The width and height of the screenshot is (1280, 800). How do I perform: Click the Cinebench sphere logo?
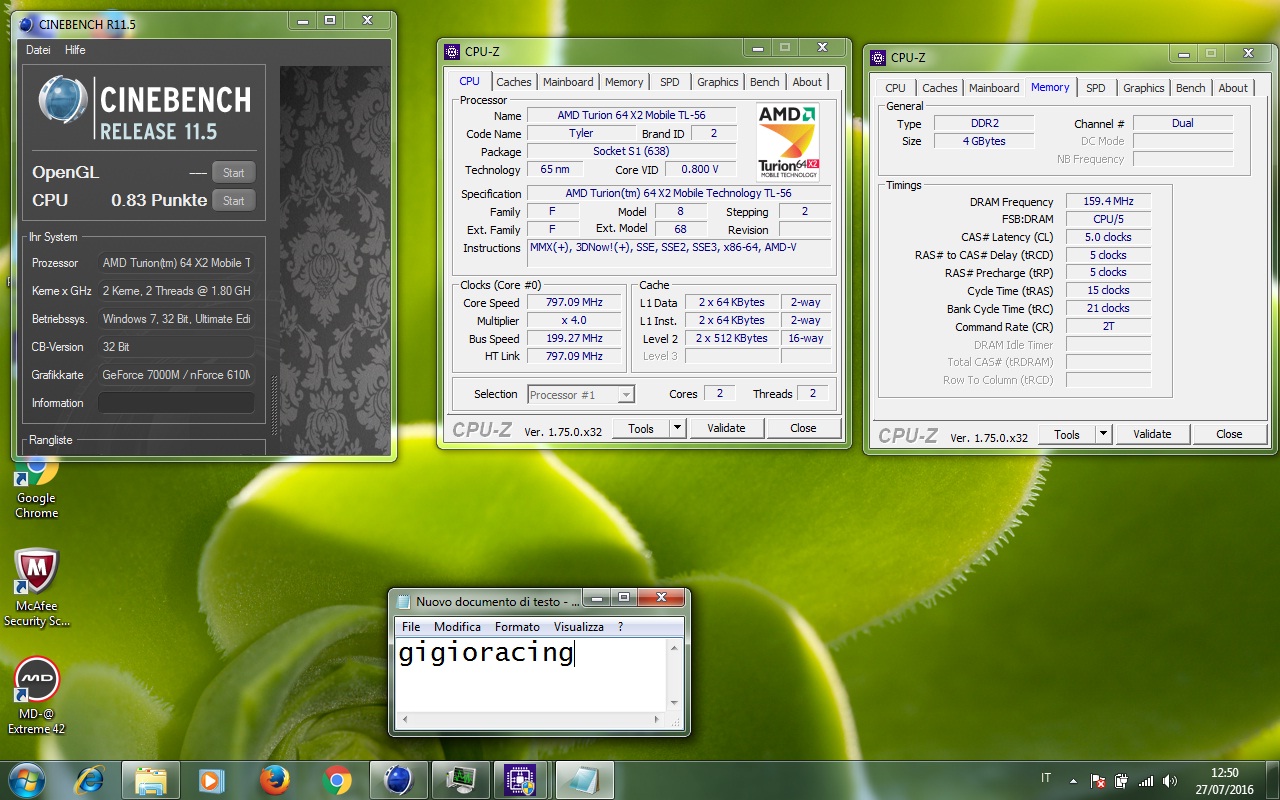coord(65,101)
